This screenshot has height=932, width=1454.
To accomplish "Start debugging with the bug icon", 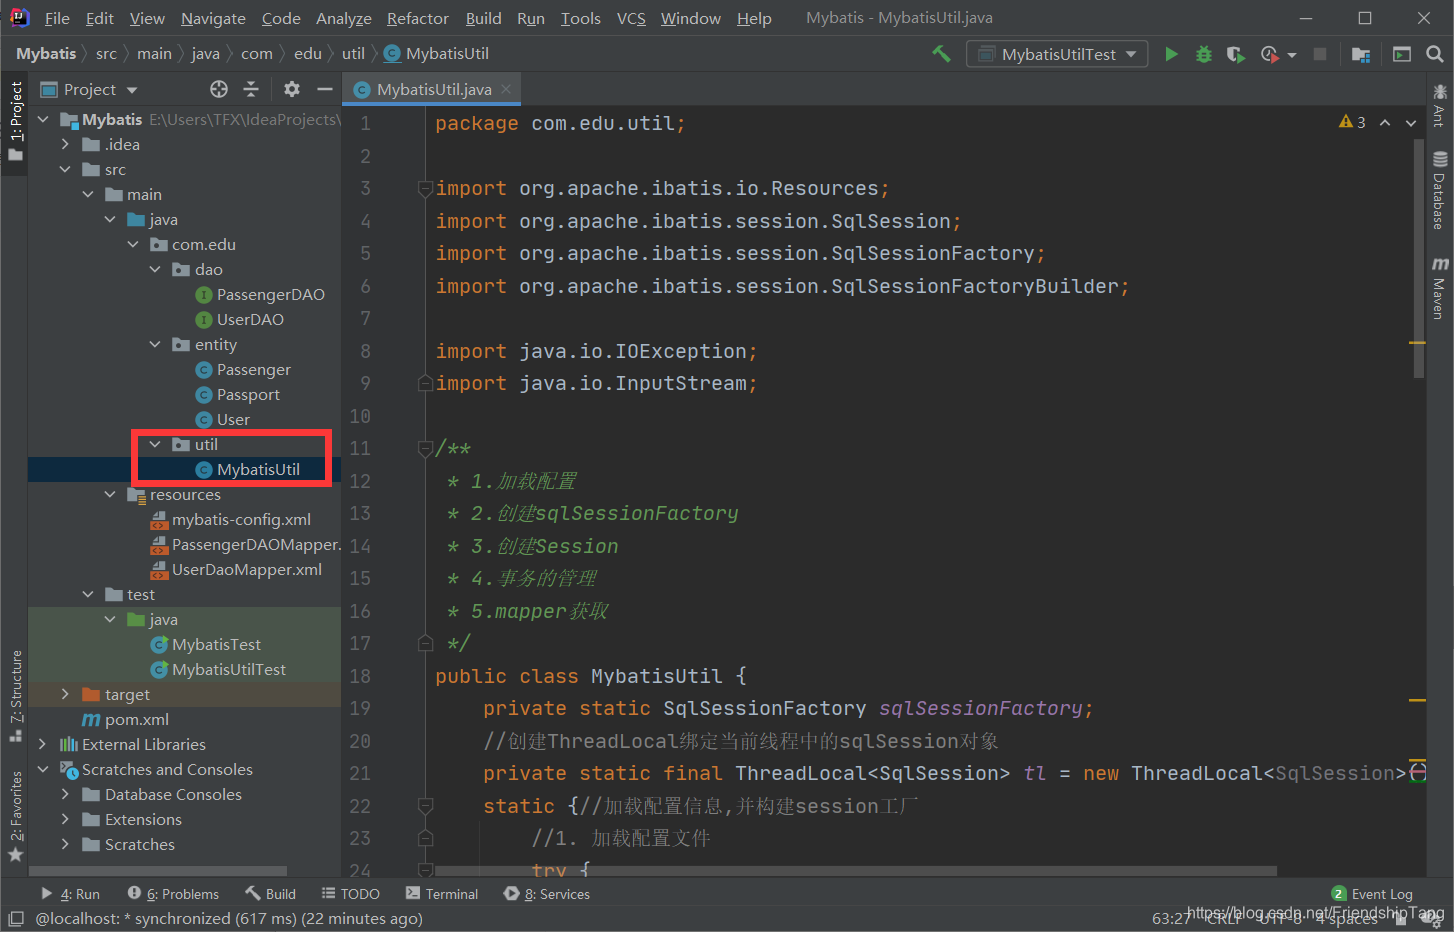I will 1204,54.
